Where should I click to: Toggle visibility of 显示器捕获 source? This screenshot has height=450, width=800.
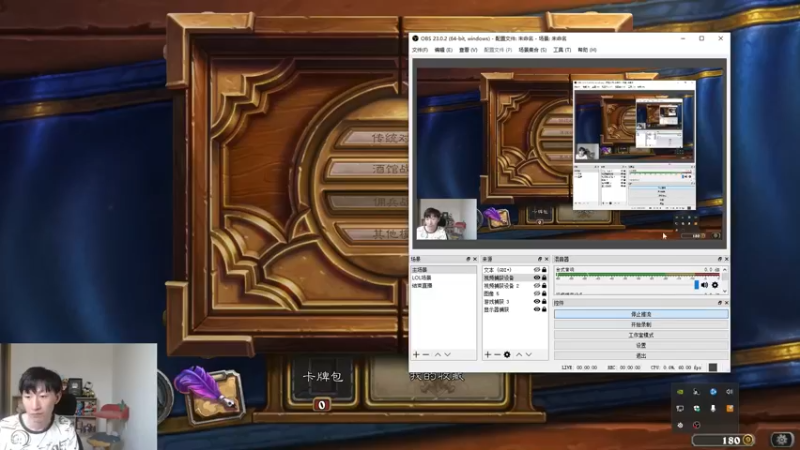[x=537, y=310]
